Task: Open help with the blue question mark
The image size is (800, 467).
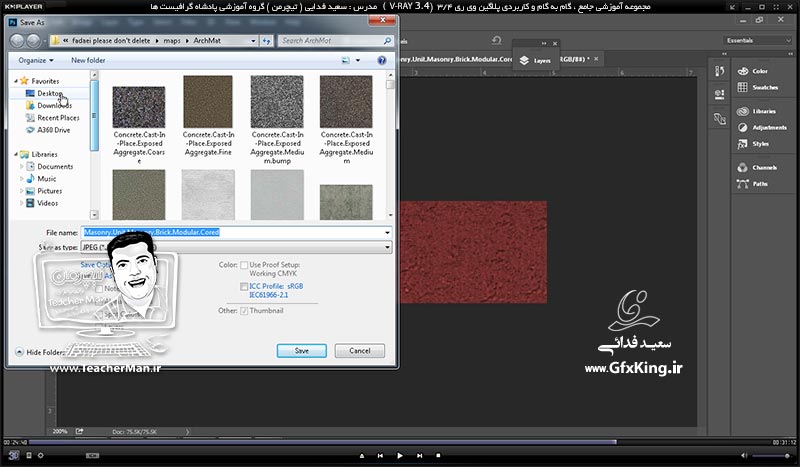Action: 382,60
